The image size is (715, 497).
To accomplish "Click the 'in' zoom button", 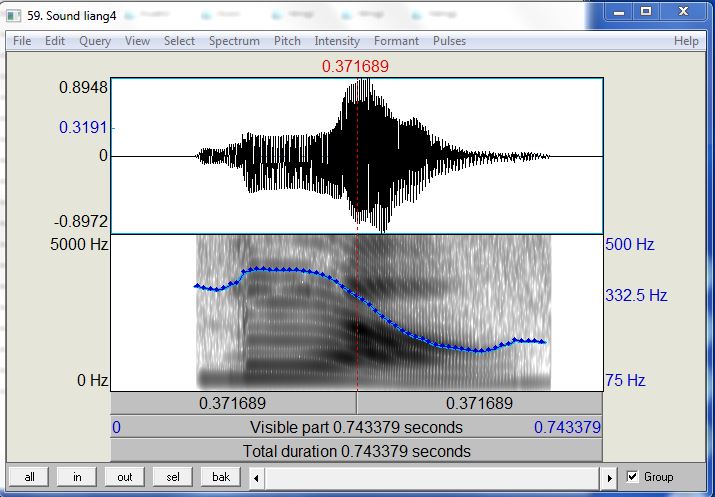I will [x=77, y=477].
